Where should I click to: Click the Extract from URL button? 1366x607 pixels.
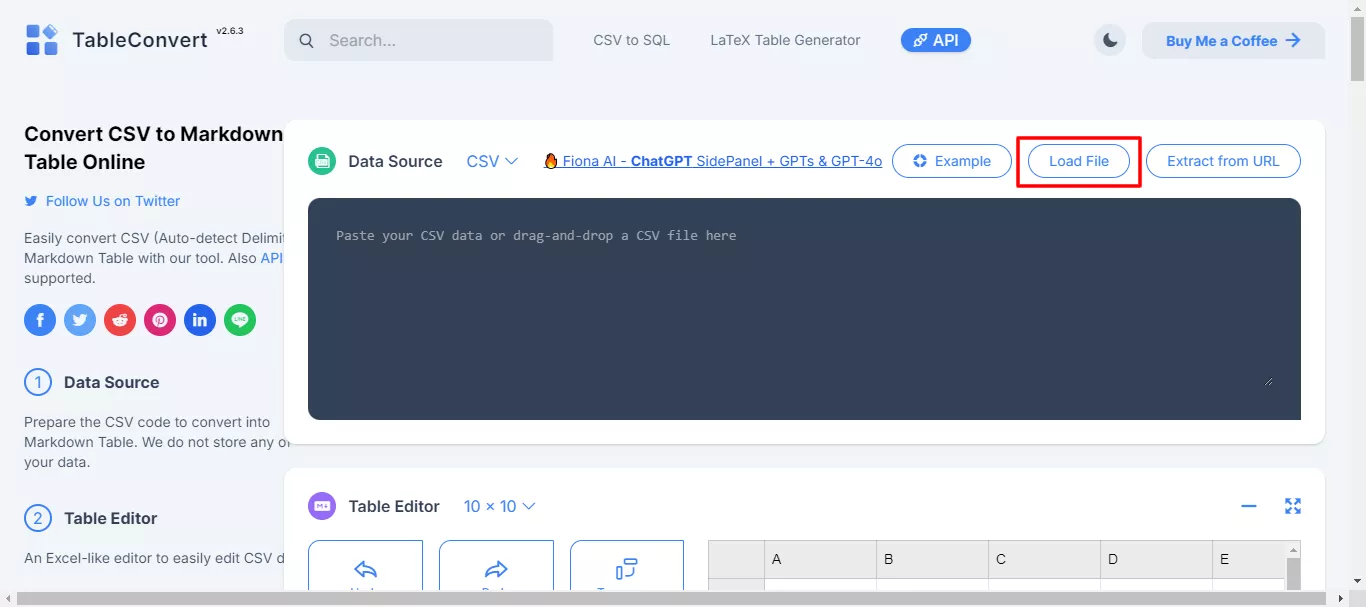tap(1222, 161)
